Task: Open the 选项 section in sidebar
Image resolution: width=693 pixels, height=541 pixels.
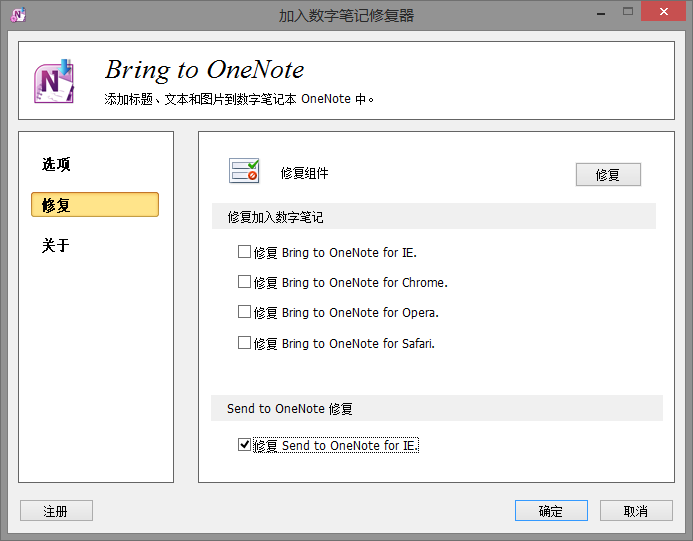Action: click(x=56, y=164)
